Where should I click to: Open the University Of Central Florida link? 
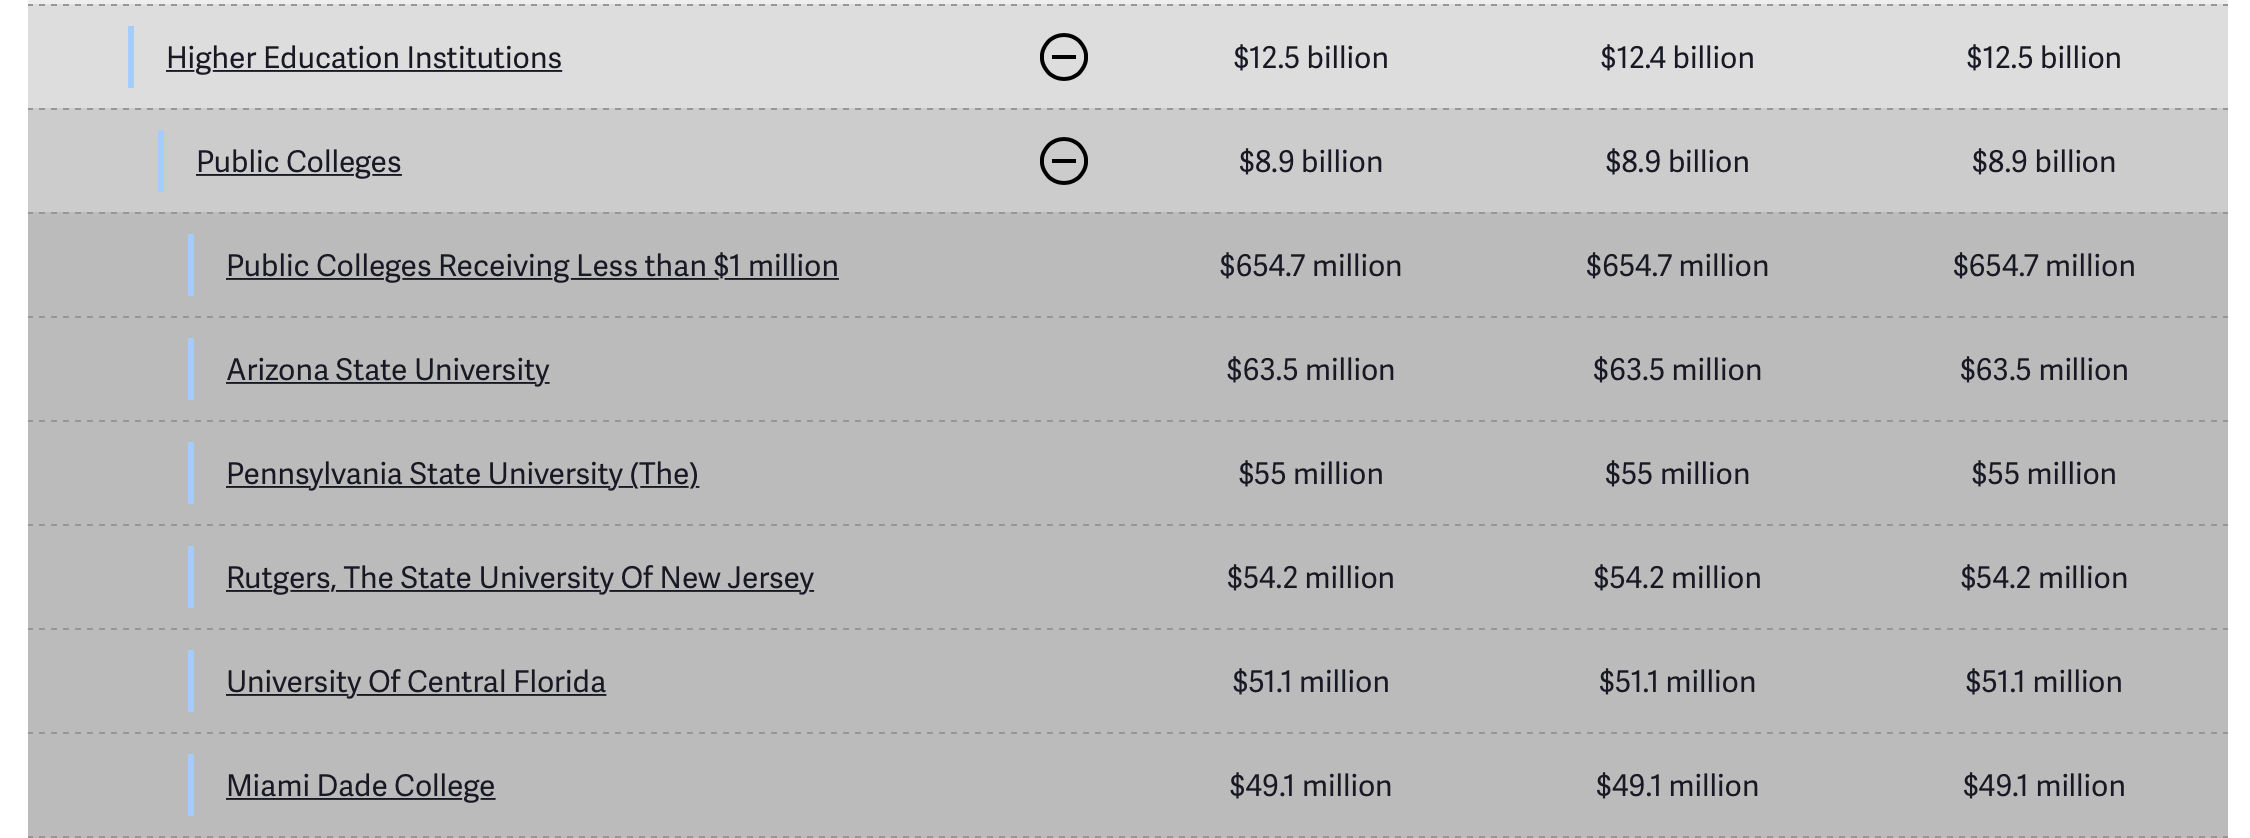coord(415,682)
